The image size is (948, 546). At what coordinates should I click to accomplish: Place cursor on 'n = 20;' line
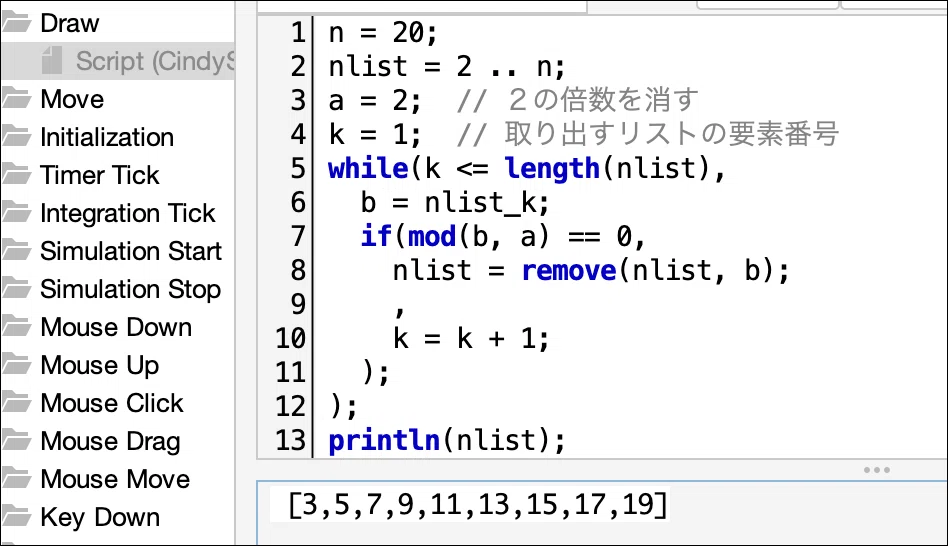pos(383,32)
